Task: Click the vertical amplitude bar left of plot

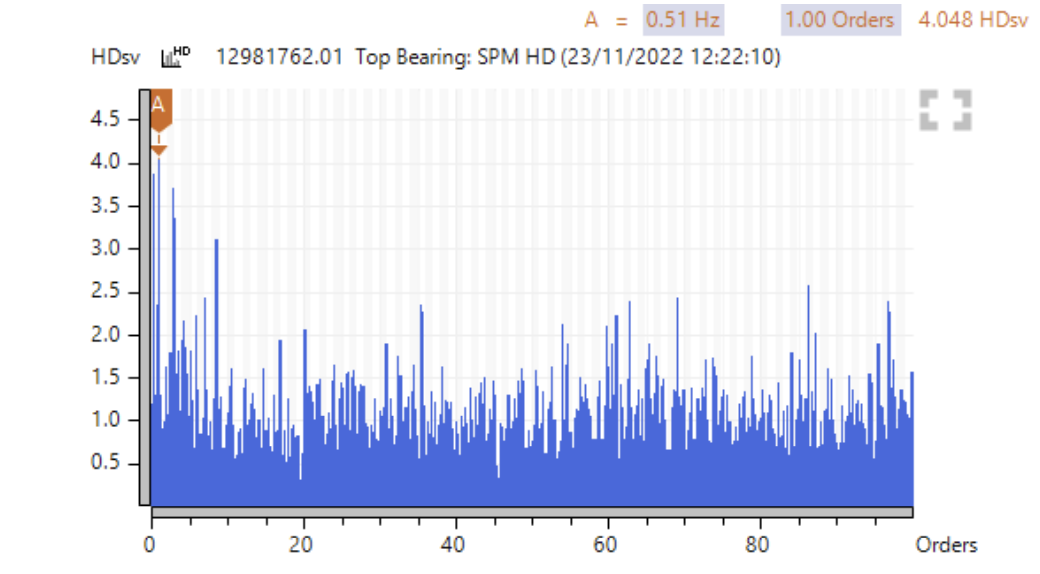Action: (143, 300)
